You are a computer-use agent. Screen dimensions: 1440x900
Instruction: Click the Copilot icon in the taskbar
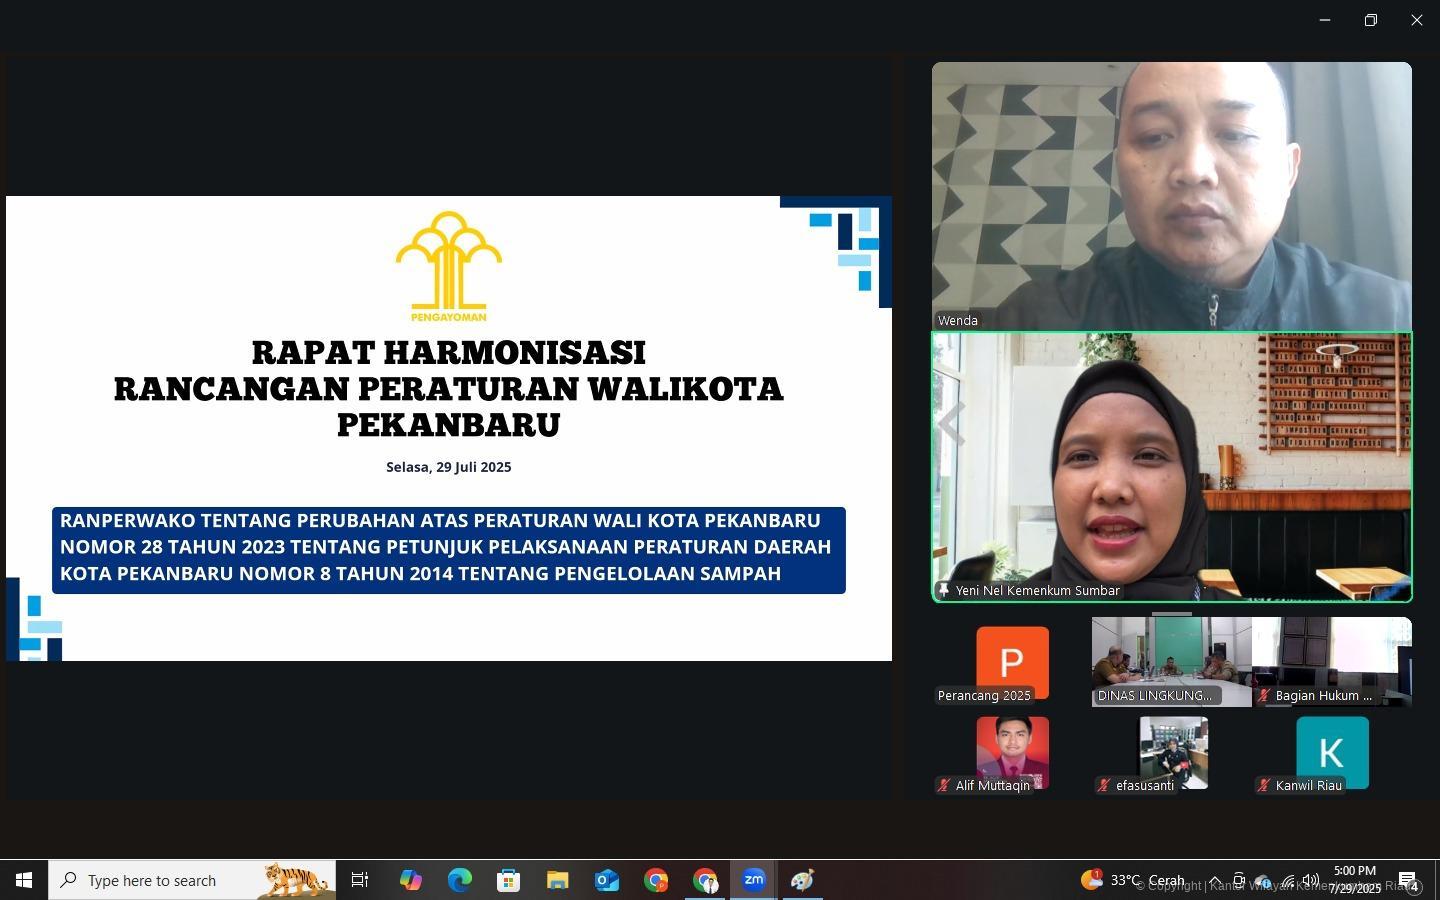point(410,880)
